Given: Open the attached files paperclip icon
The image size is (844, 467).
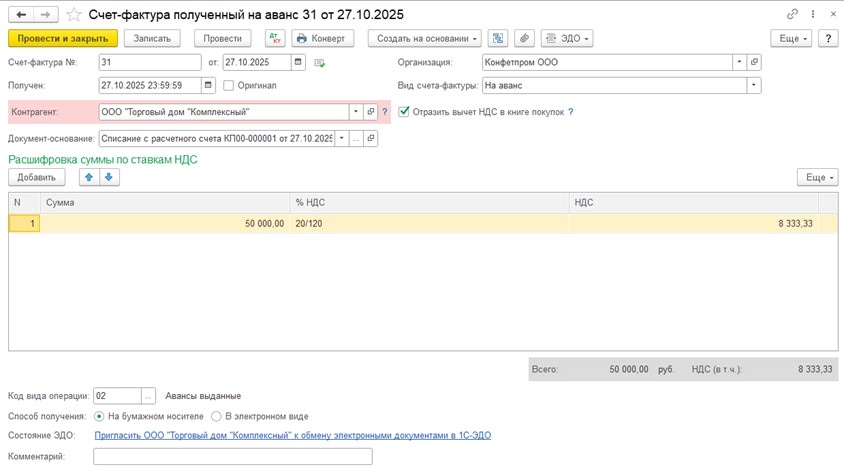Looking at the screenshot, I should pos(524,38).
